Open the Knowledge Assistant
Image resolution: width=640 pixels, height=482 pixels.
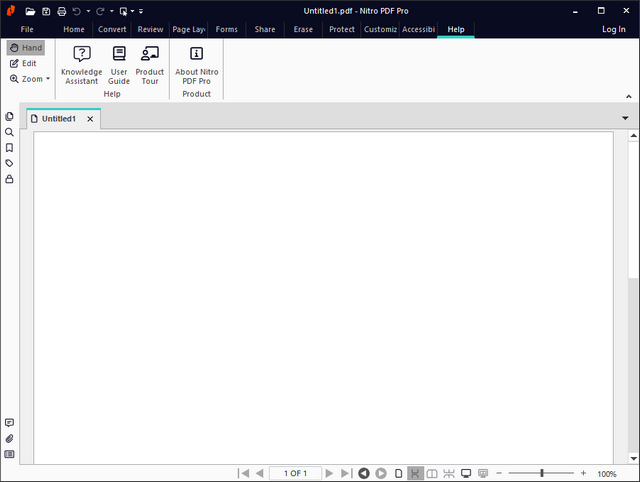(x=81, y=63)
